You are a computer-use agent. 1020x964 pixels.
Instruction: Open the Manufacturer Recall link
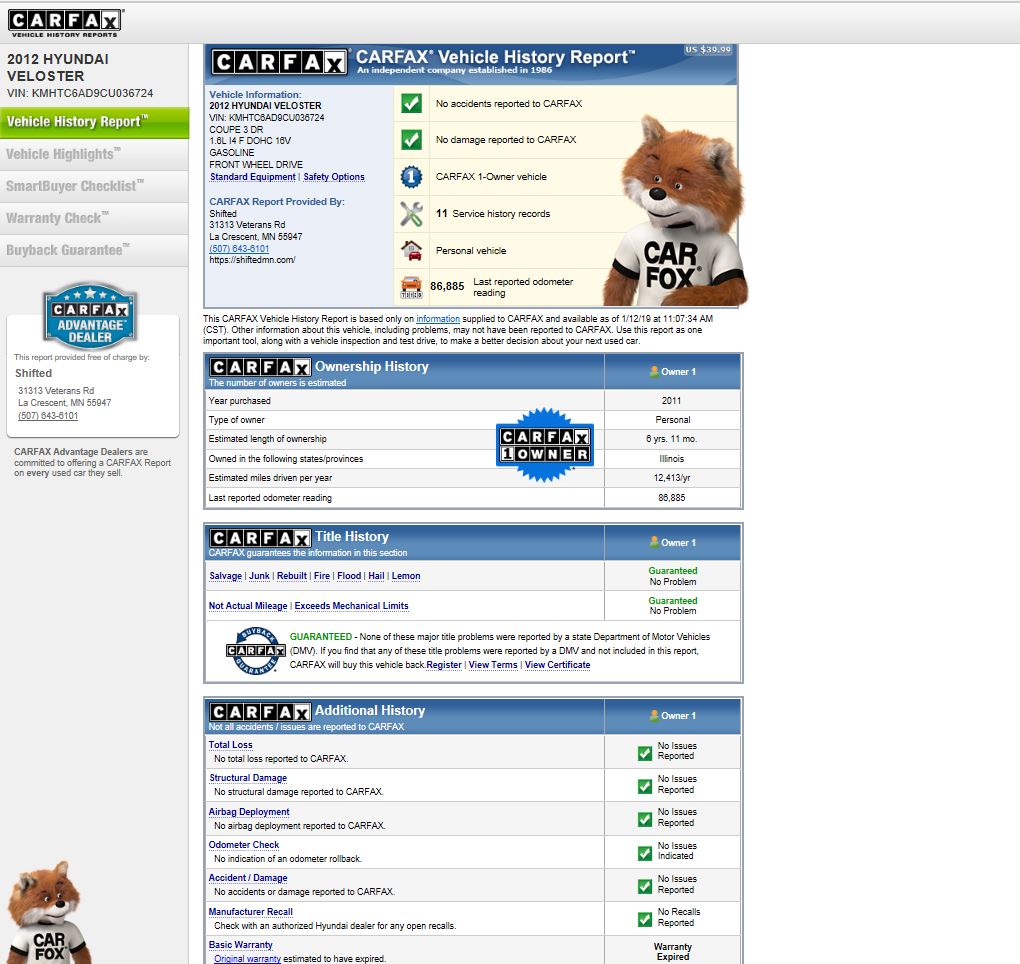point(250,912)
